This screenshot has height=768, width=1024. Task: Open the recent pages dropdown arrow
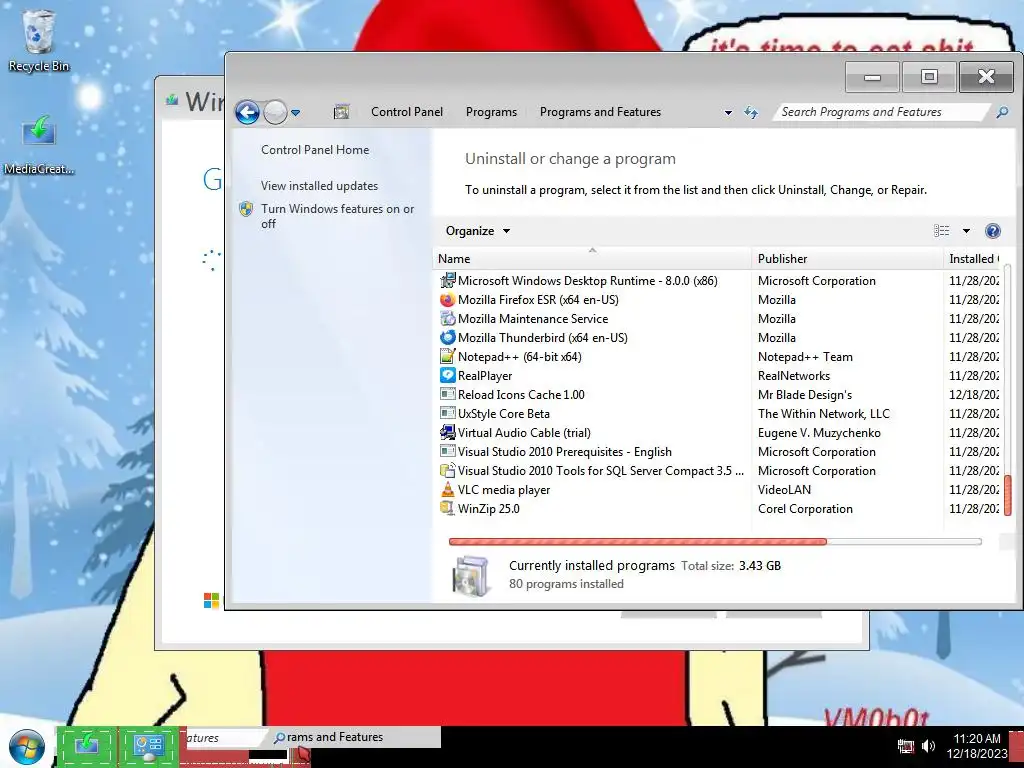coord(295,113)
